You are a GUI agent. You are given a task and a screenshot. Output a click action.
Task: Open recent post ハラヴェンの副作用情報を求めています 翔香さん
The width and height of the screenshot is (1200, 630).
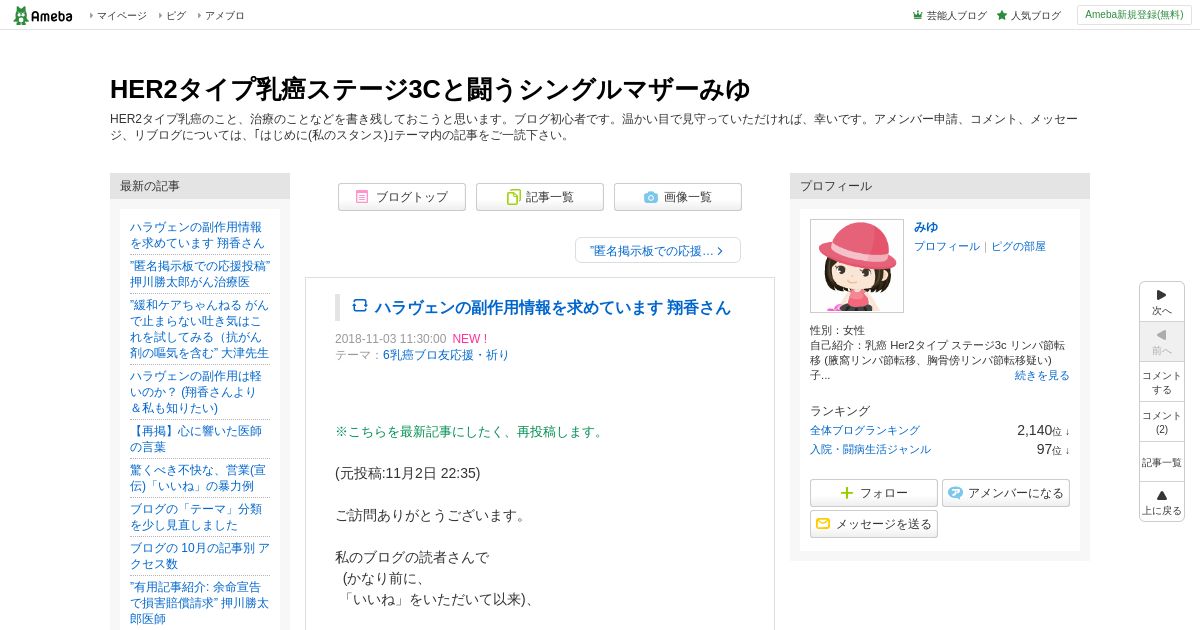(197, 235)
